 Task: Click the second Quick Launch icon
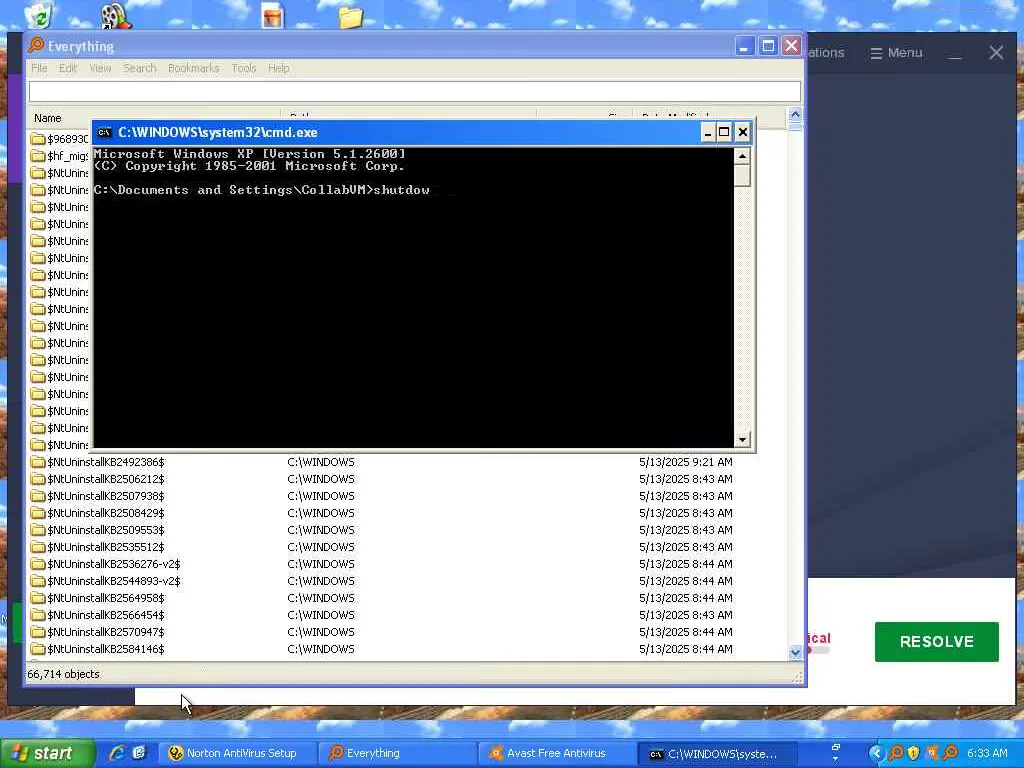click(x=139, y=753)
